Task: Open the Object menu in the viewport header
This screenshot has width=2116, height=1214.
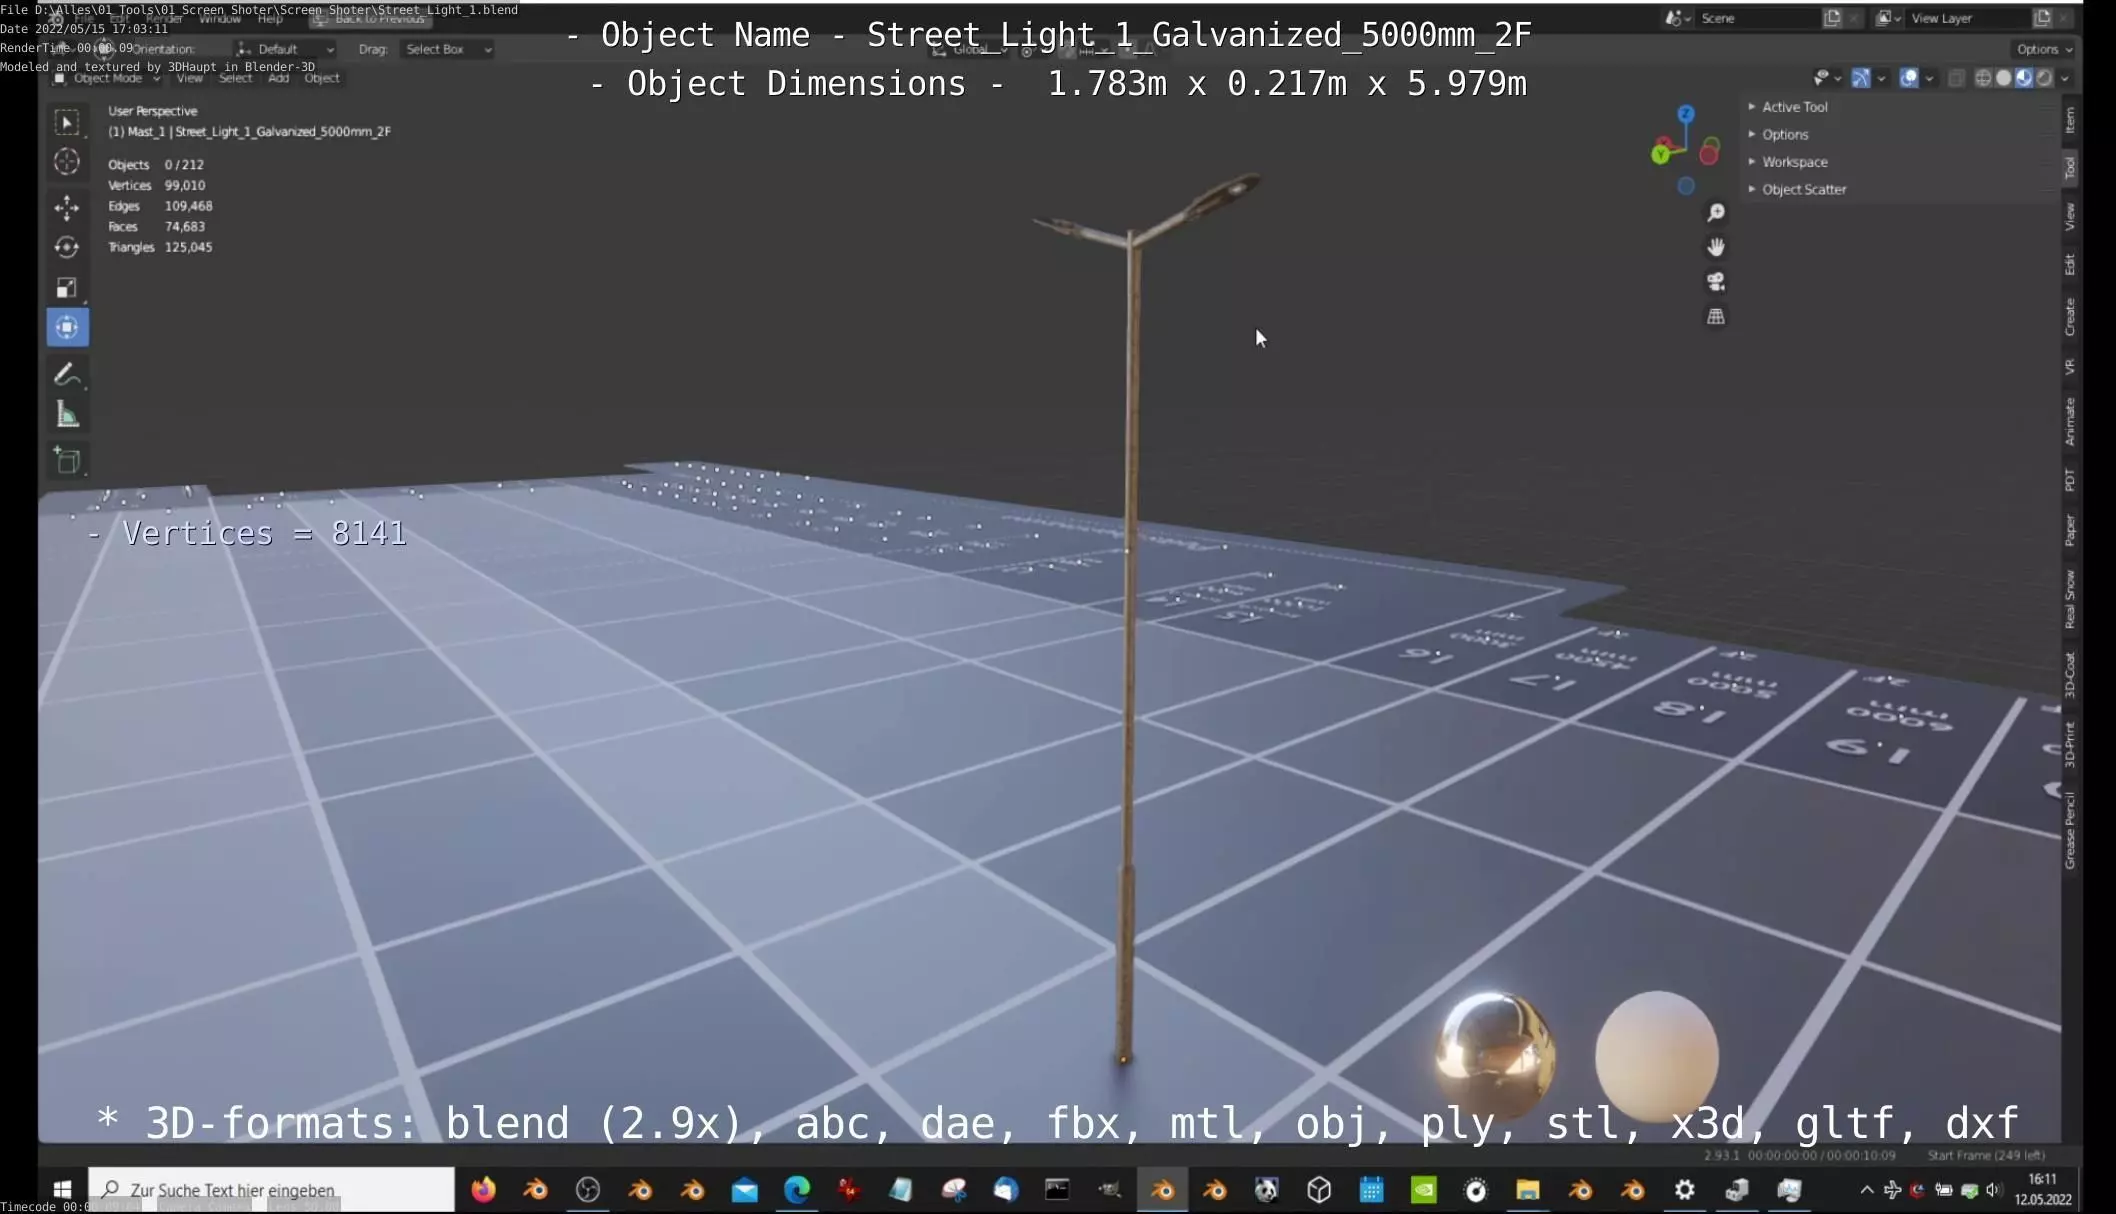Action: pos(322,78)
